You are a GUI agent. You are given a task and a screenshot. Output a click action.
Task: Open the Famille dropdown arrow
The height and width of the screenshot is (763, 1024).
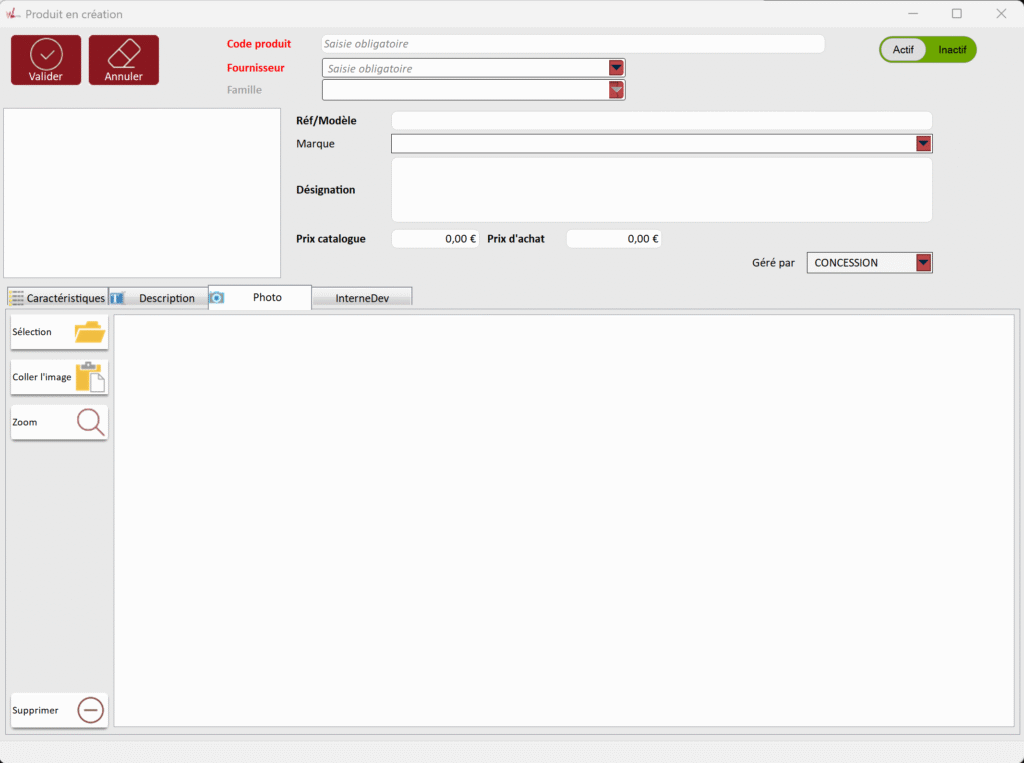(617, 90)
